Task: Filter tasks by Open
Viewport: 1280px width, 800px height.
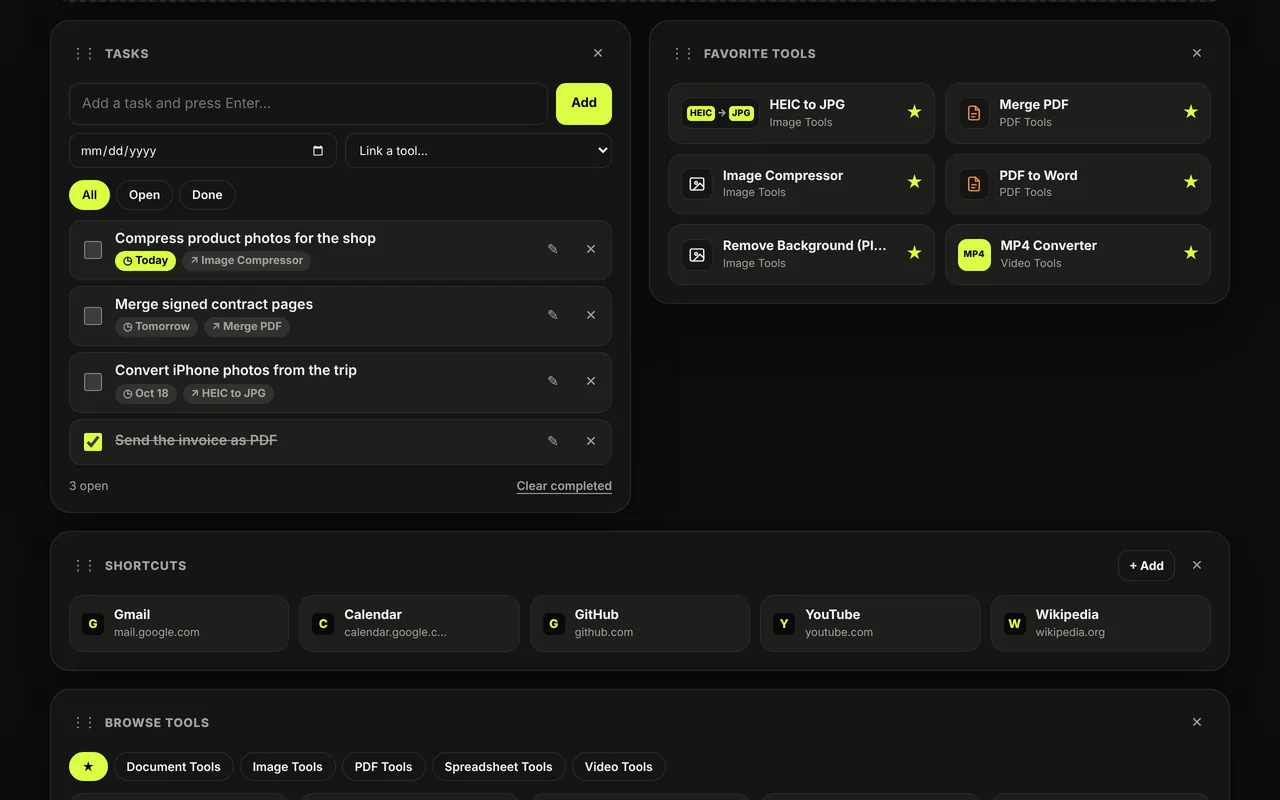Action: tap(144, 195)
